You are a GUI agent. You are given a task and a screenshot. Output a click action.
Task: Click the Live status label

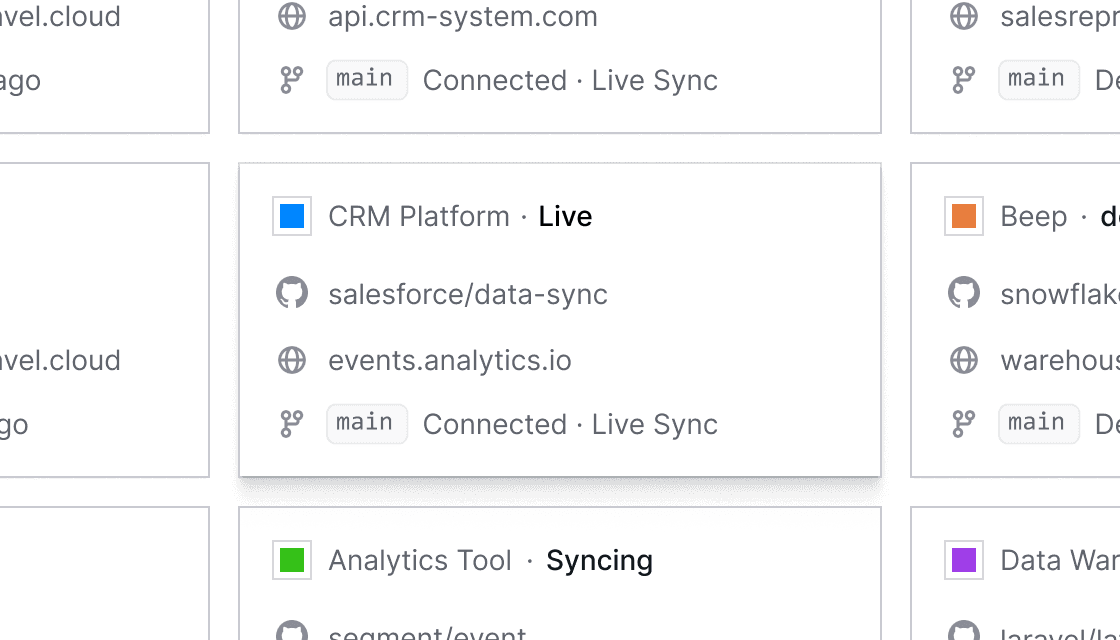pyautogui.click(x=565, y=216)
